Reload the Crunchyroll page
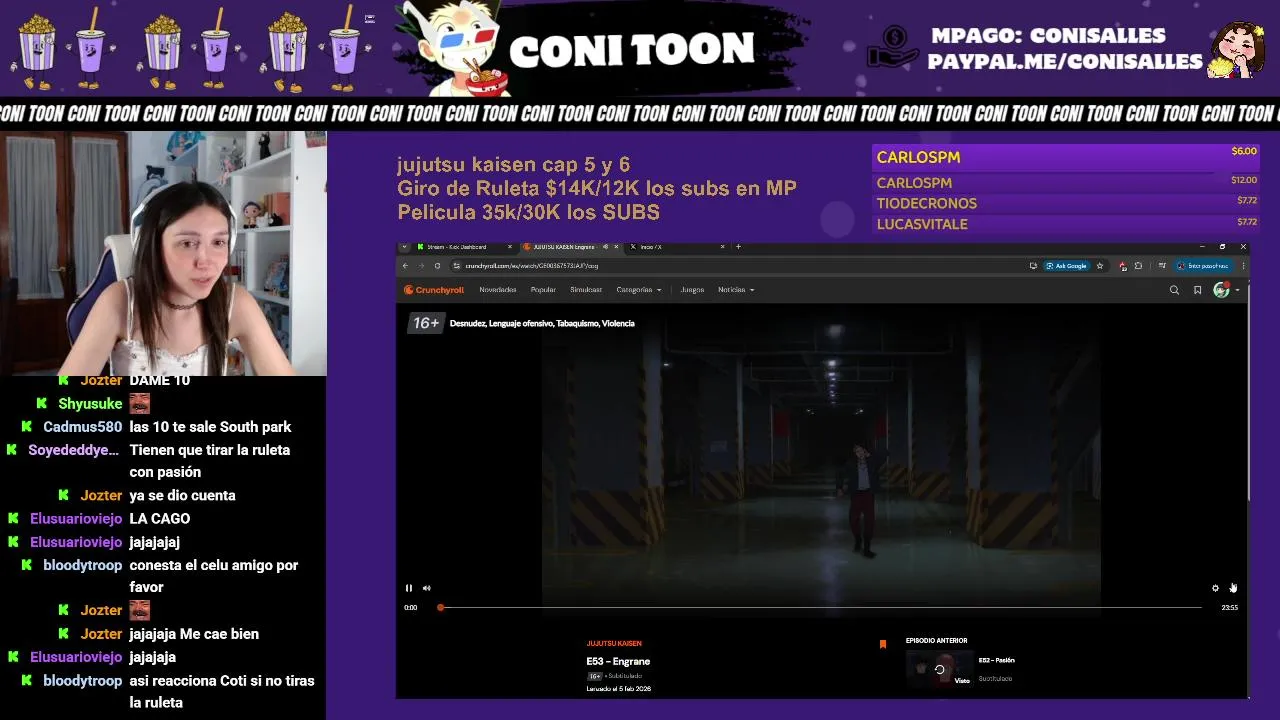The image size is (1280, 720). 437,266
